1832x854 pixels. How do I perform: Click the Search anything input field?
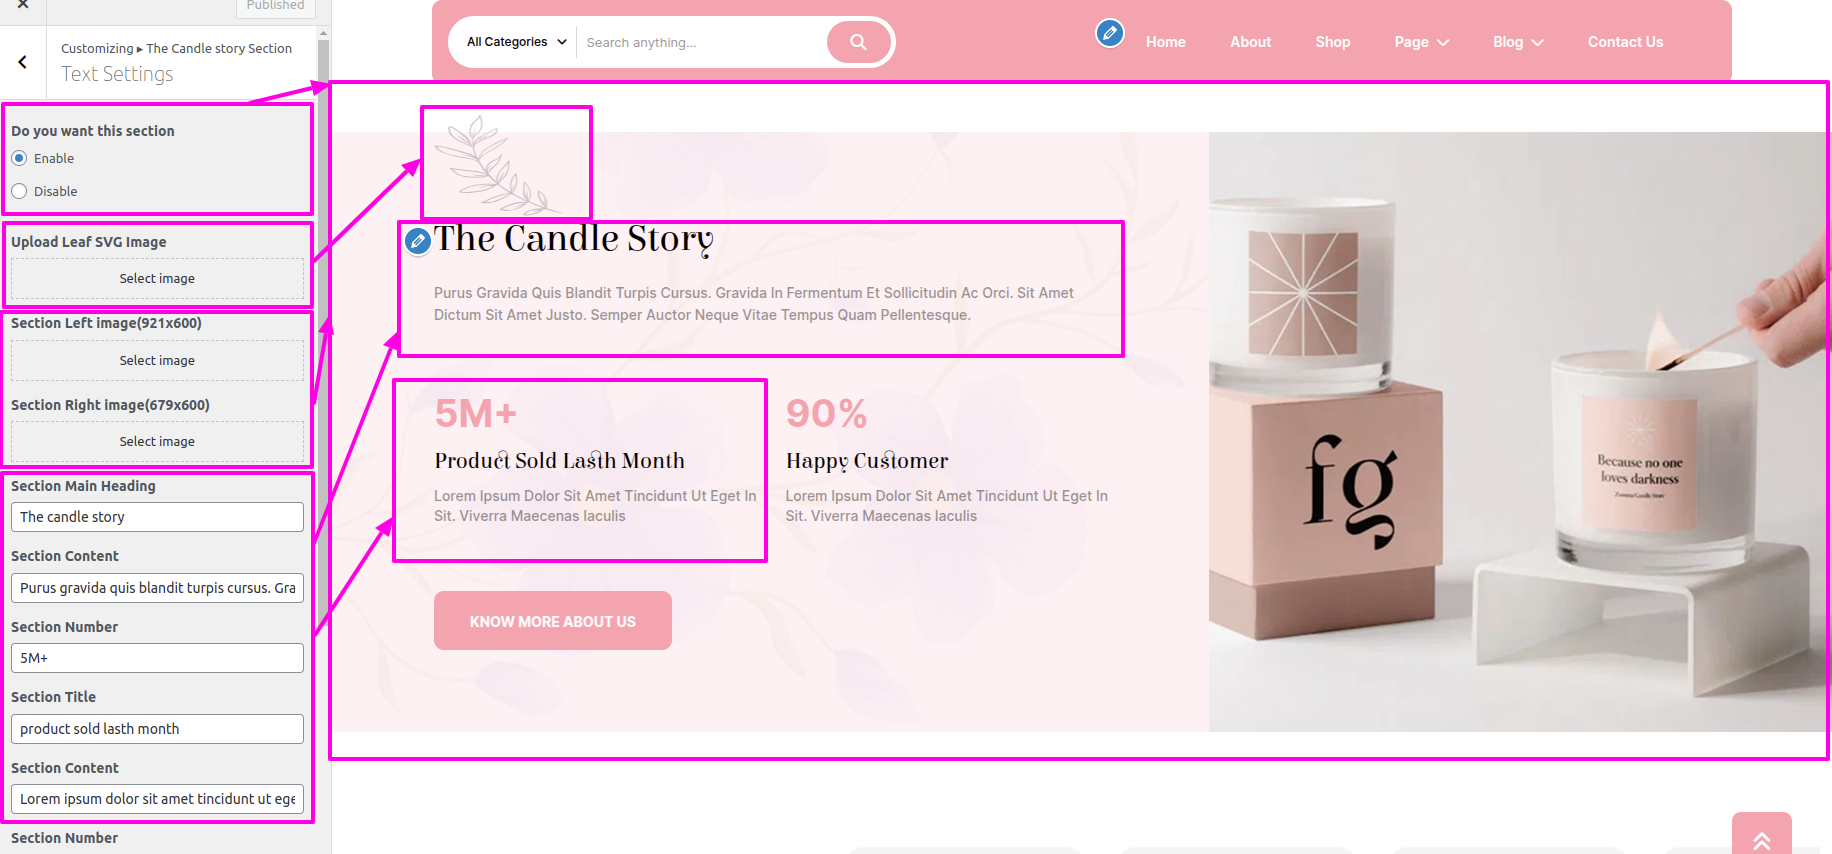(x=700, y=42)
